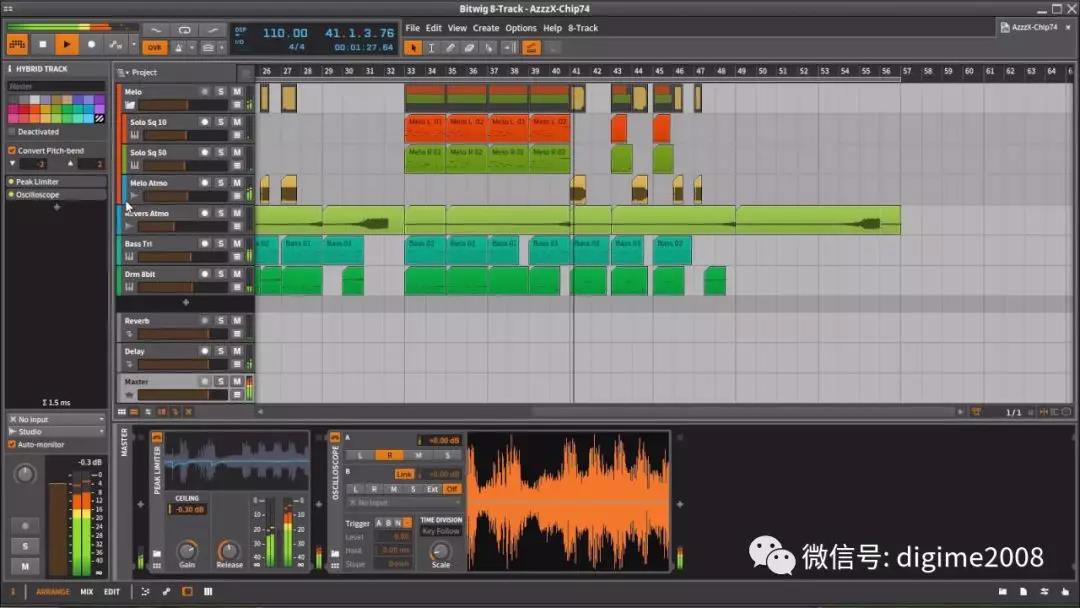Image resolution: width=1080 pixels, height=608 pixels.
Task: Switch to the EDIT view
Action: click(x=112, y=591)
